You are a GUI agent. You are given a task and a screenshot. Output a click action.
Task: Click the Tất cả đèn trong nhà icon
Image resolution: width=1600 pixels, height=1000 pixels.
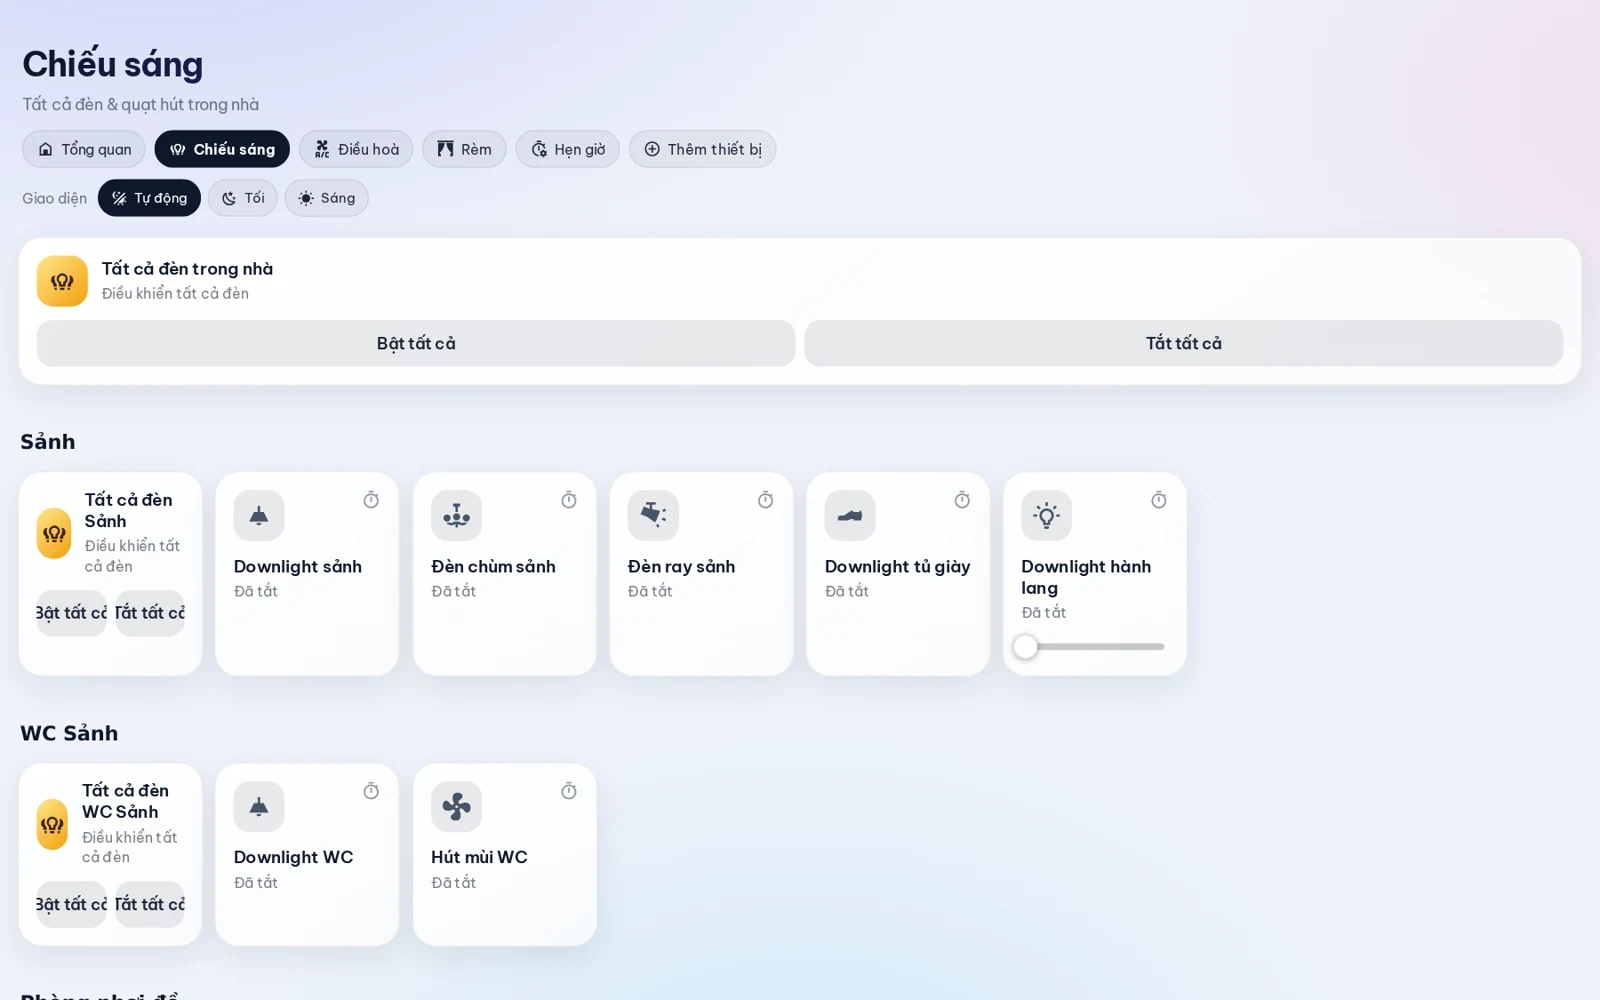pyautogui.click(x=62, y=281)
